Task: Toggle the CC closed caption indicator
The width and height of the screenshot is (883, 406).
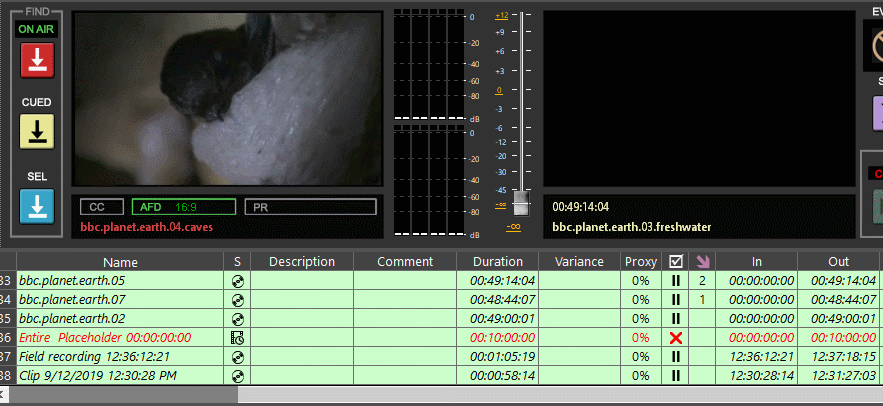Action: pos(102,207)
